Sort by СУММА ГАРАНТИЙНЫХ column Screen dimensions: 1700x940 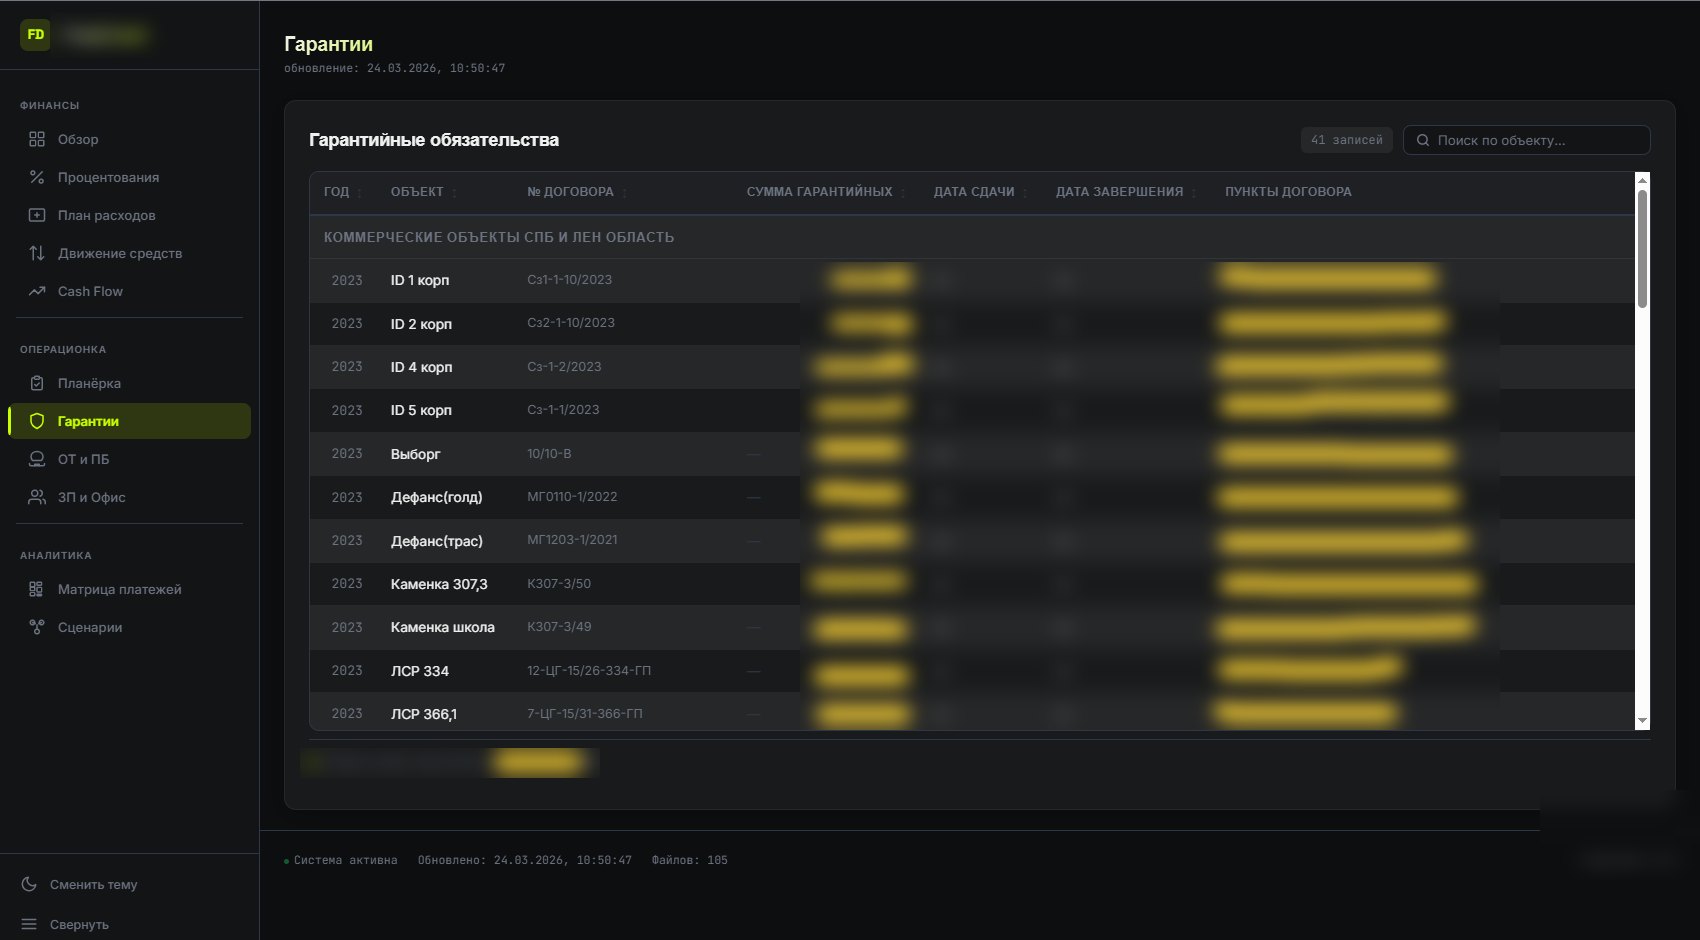(x=826, y=192)
